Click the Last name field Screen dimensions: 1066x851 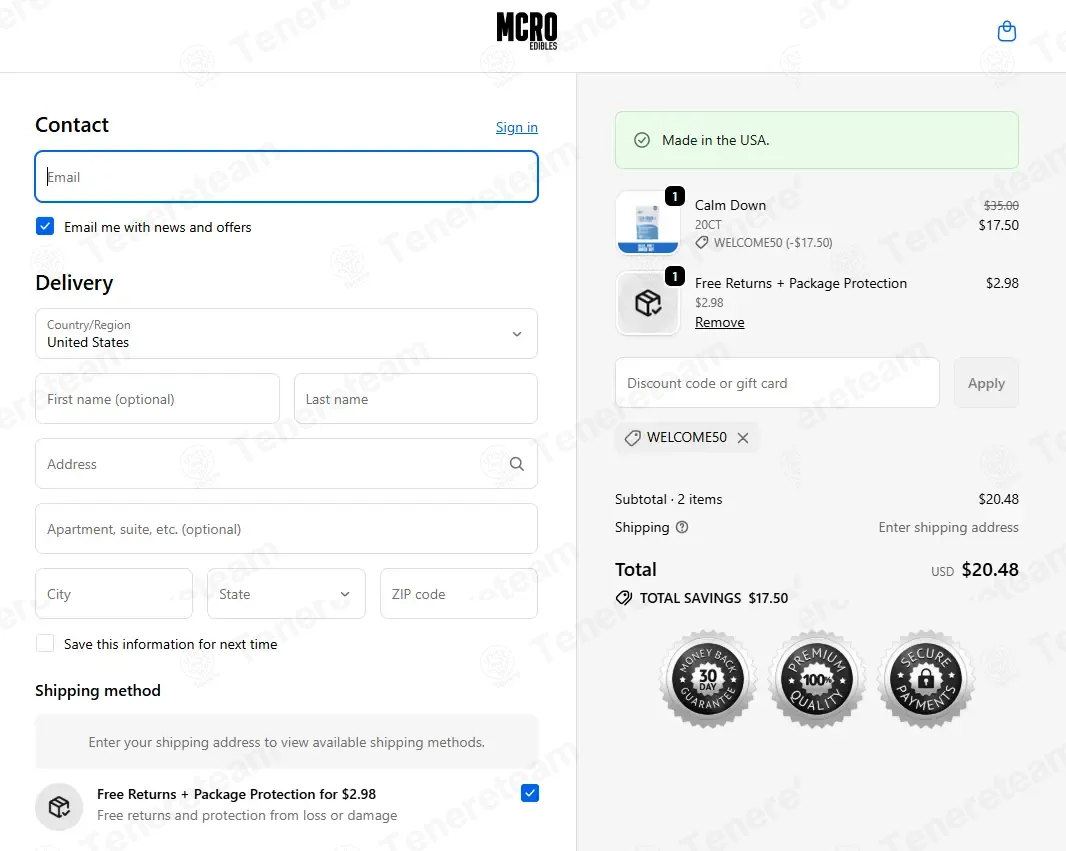point(415,399)
